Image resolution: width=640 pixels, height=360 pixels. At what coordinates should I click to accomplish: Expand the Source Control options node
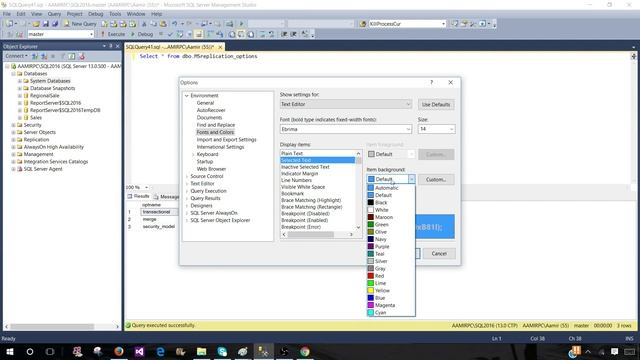[187, 176]
